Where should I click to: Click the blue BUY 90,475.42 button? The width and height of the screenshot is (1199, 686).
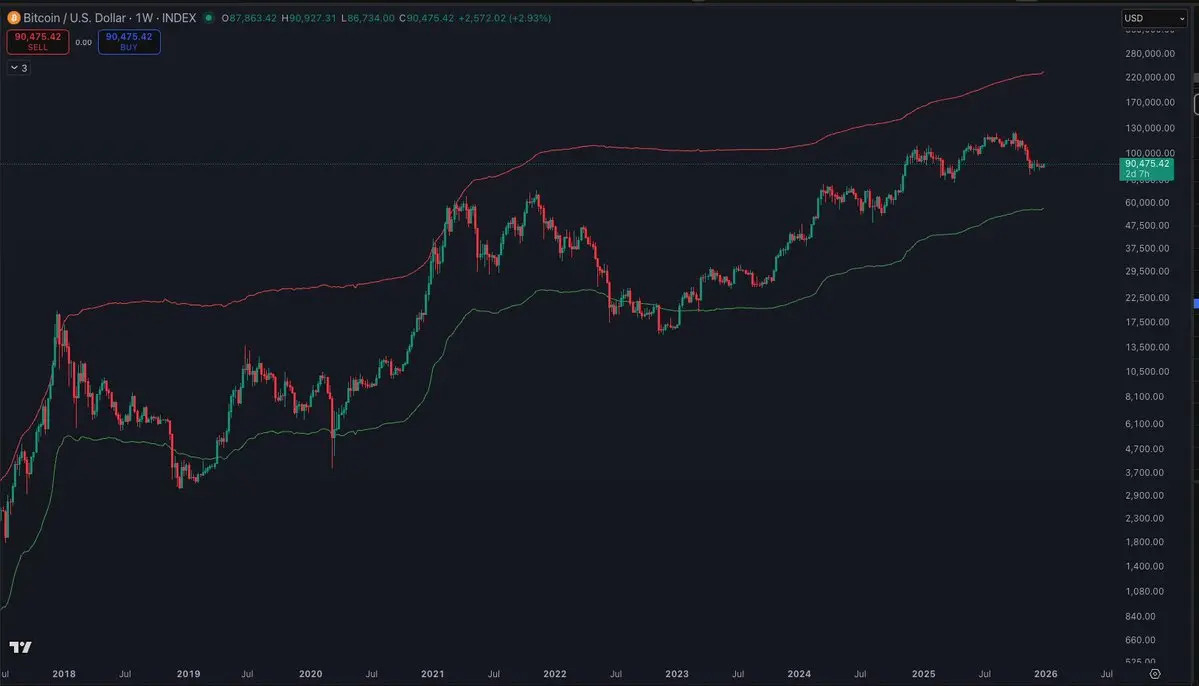coord(129,41)
